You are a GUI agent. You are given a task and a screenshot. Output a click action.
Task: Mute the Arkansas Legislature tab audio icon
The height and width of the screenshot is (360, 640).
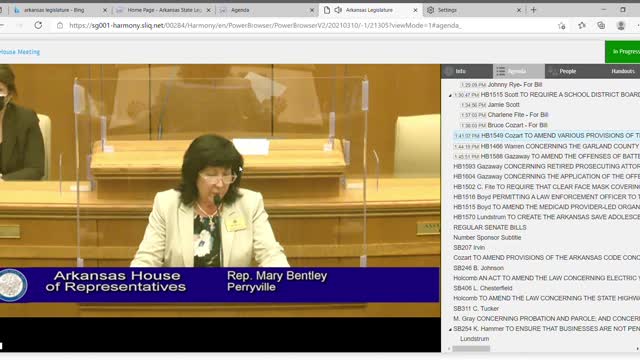338,10
